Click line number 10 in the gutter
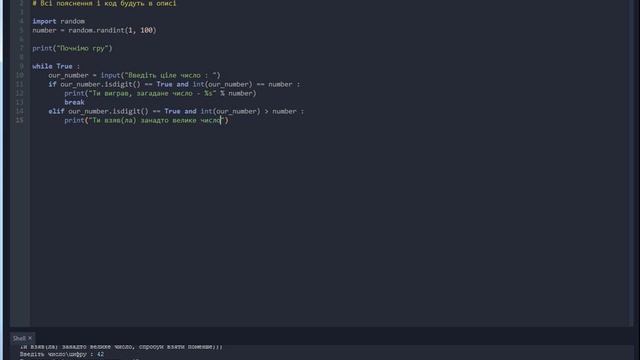Image resolution: width=640 pixels, height=360 pixels. (20, 75)
